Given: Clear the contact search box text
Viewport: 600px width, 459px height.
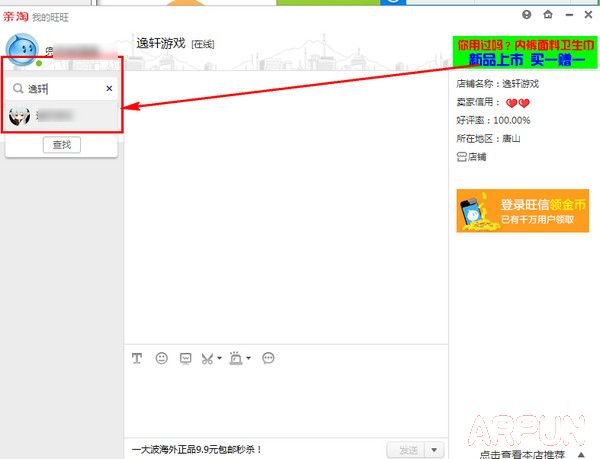Looking at the screenshot, I should click(110, 89).
